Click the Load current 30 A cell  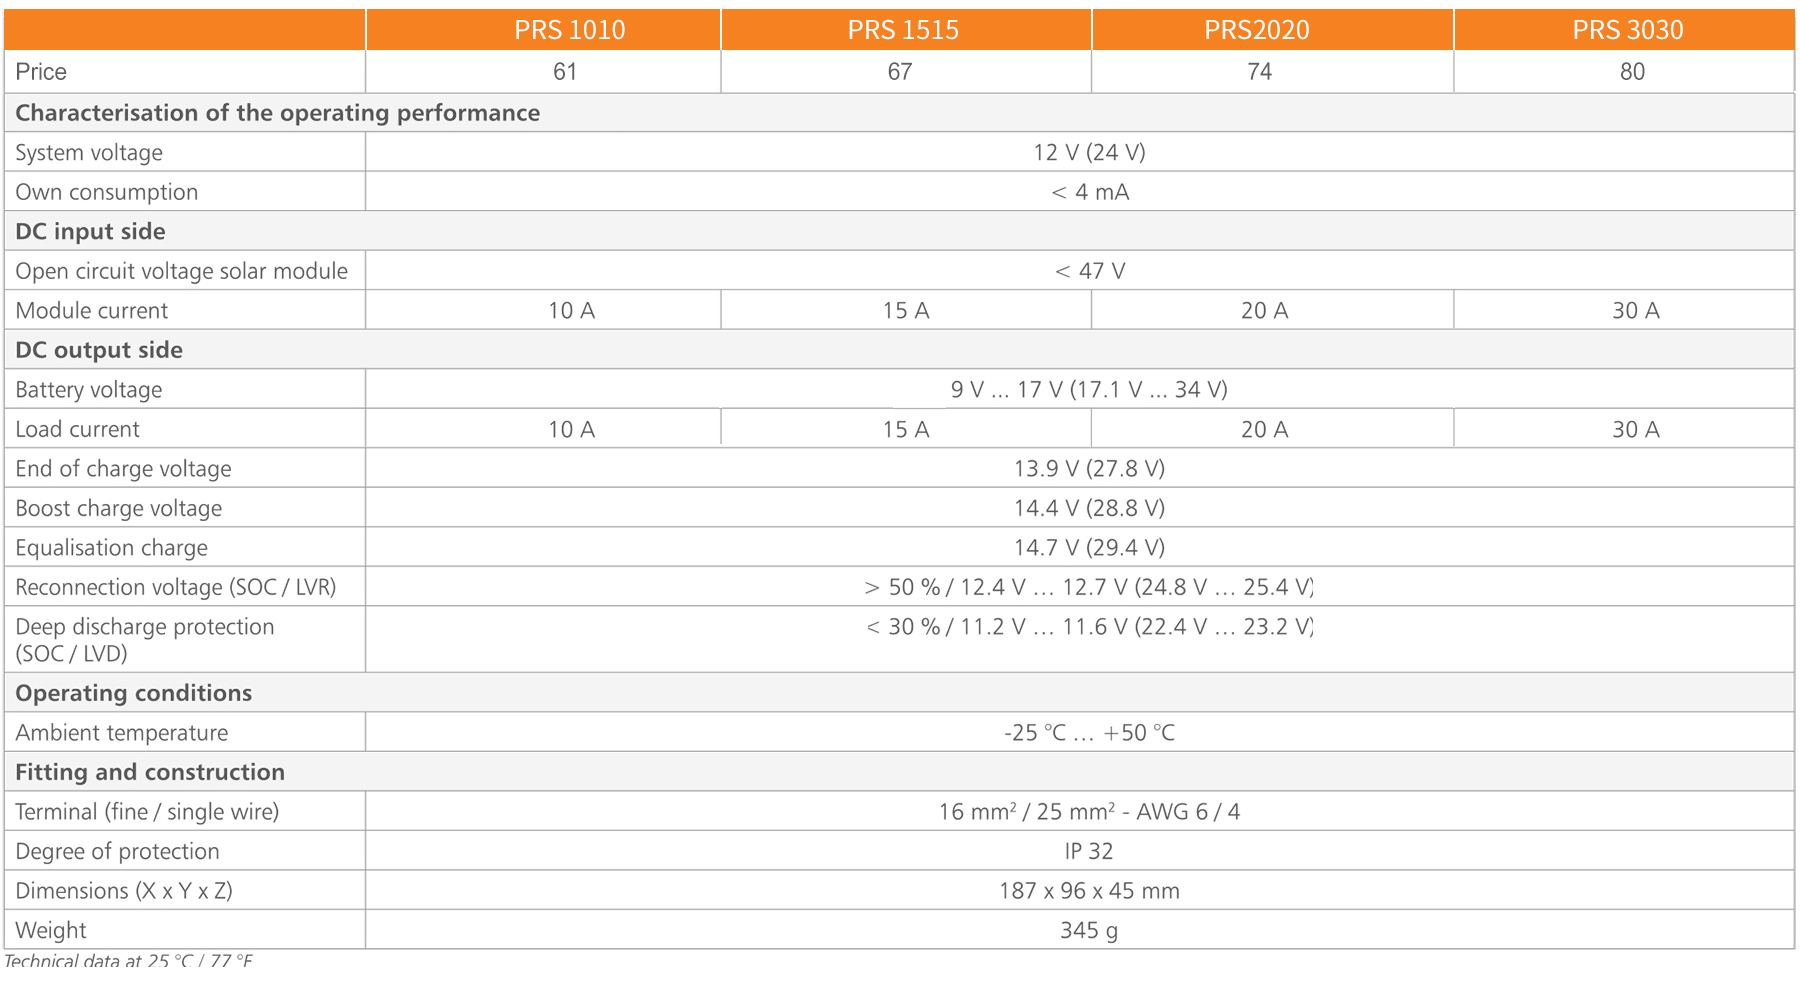tap(1635, 429)
